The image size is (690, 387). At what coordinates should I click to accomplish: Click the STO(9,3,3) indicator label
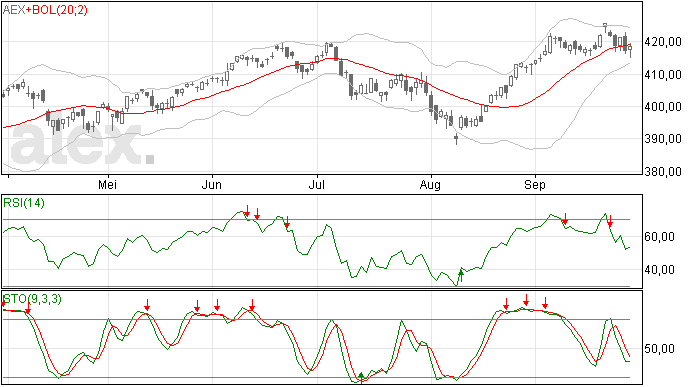[x=33, y=299]
